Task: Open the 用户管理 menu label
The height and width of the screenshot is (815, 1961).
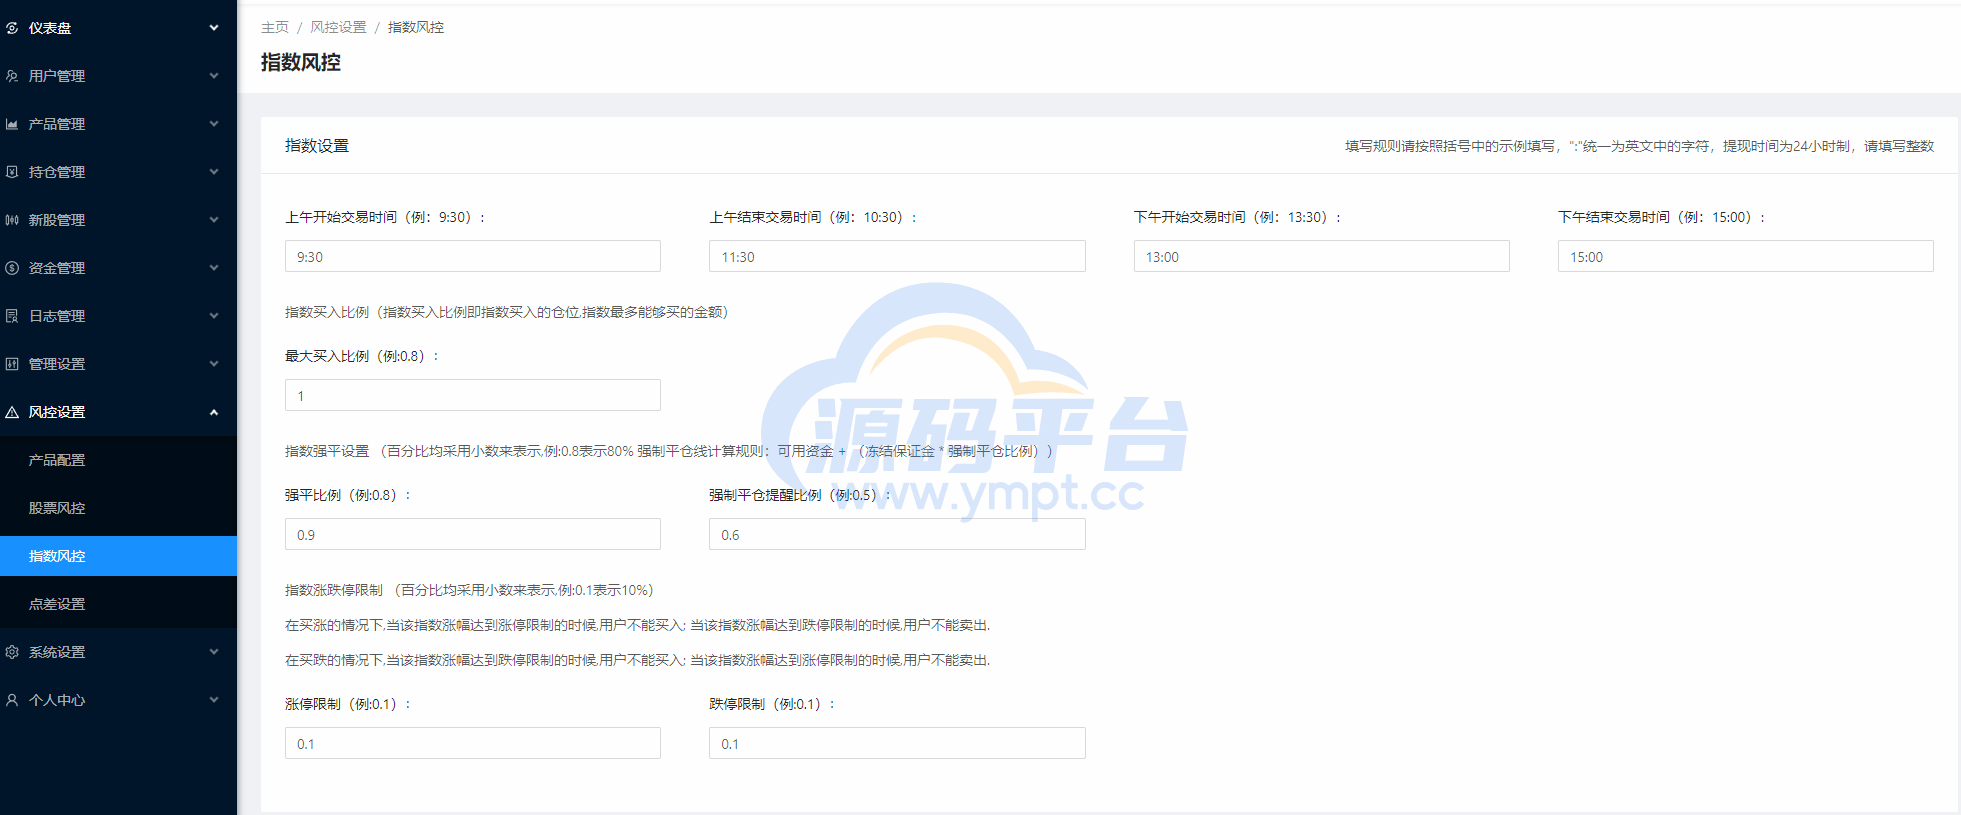Action: [x=57, y=76]
